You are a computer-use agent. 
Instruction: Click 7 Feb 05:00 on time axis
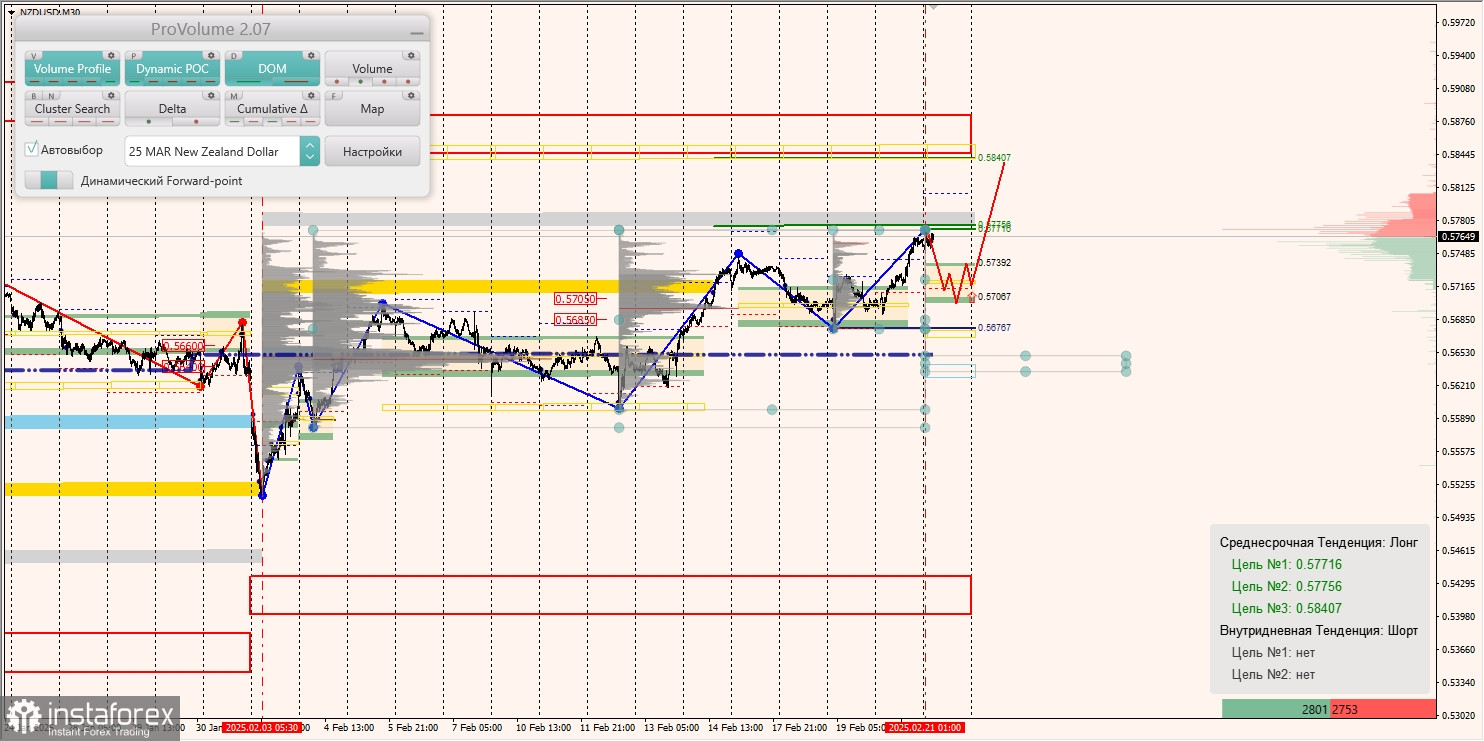(x=476, y=728)
